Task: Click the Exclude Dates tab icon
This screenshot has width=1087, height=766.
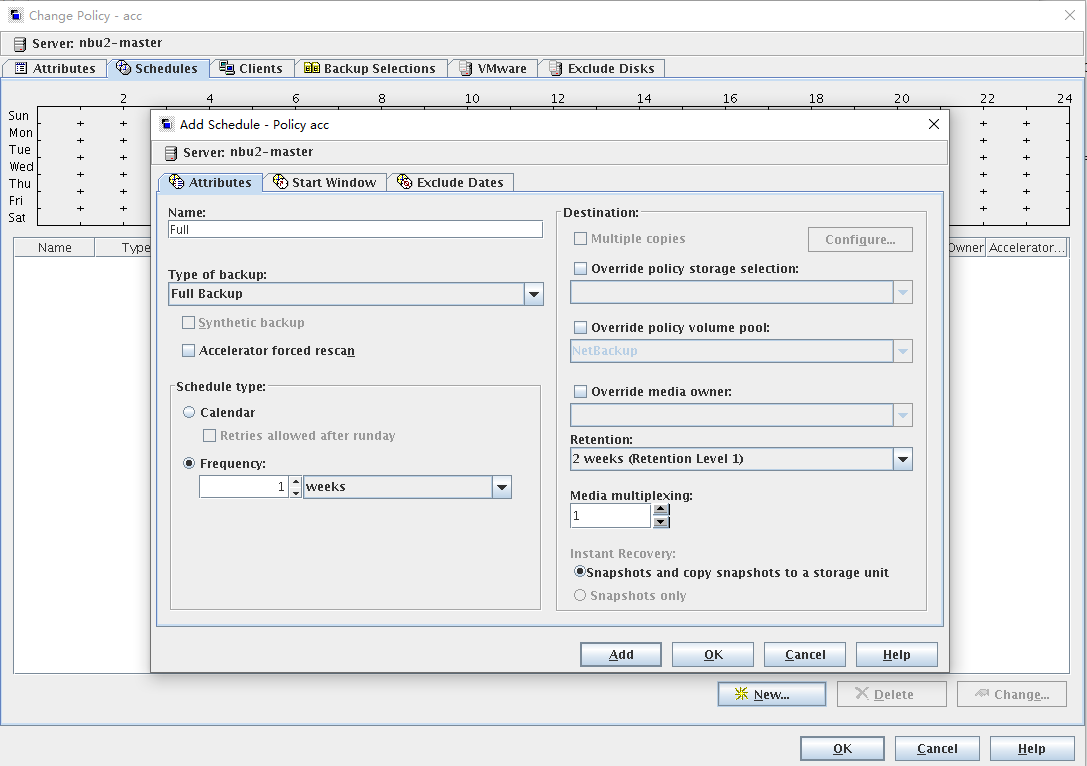Action: point(404,182)
